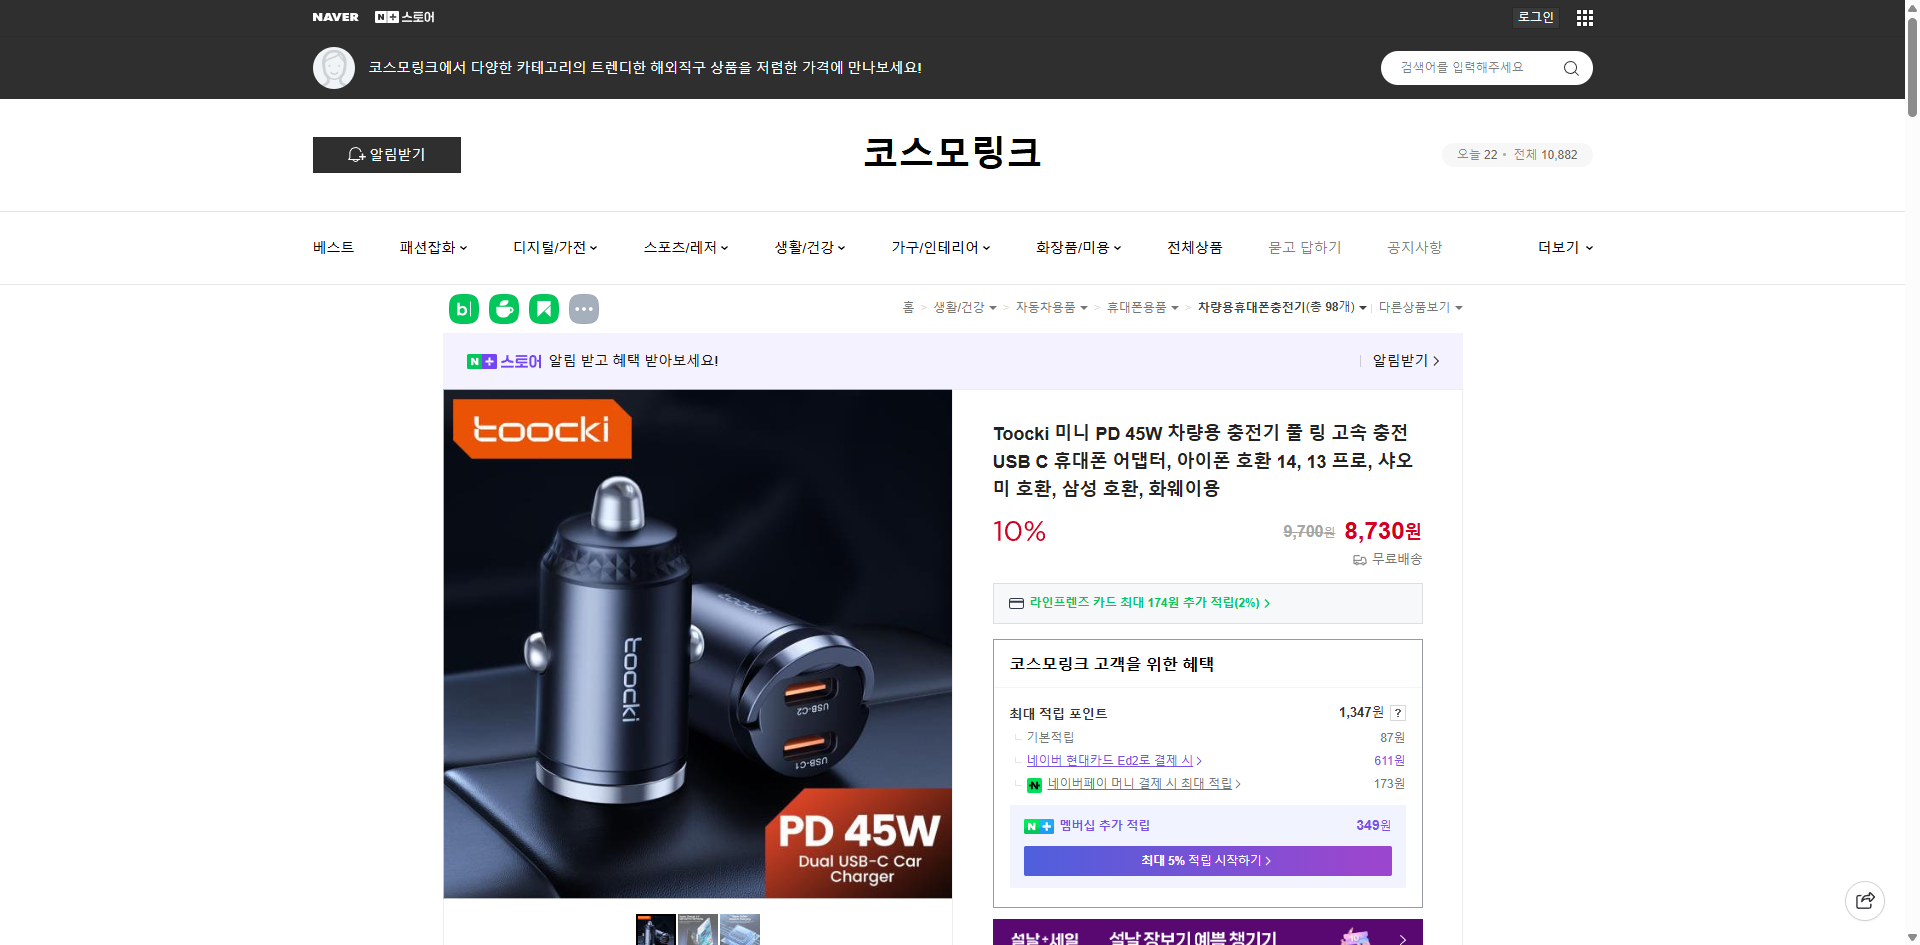Click the blog share icon
1920x945 pixels.
coord(463,309)
